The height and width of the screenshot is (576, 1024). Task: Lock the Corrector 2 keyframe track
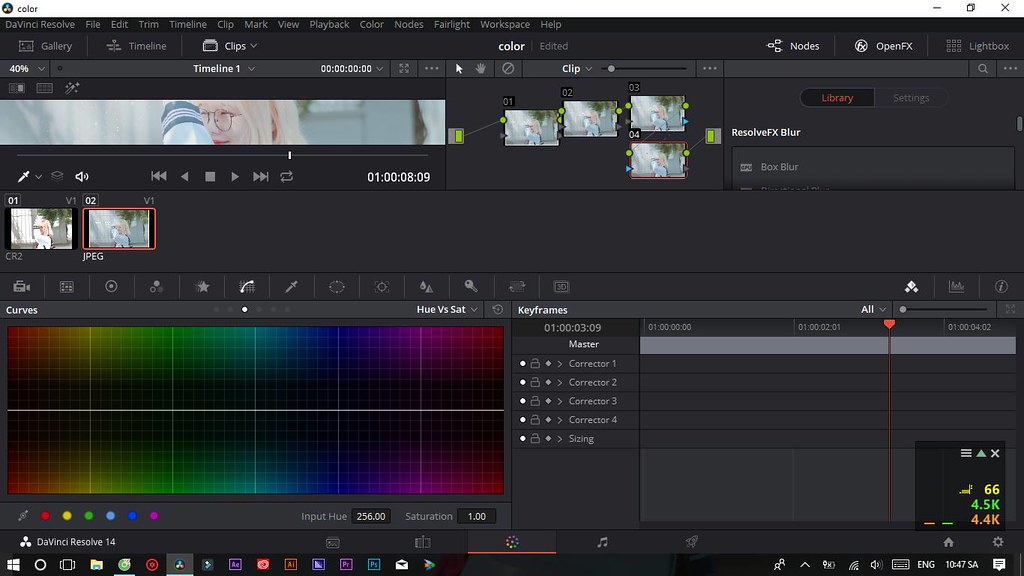click(535, 383)
